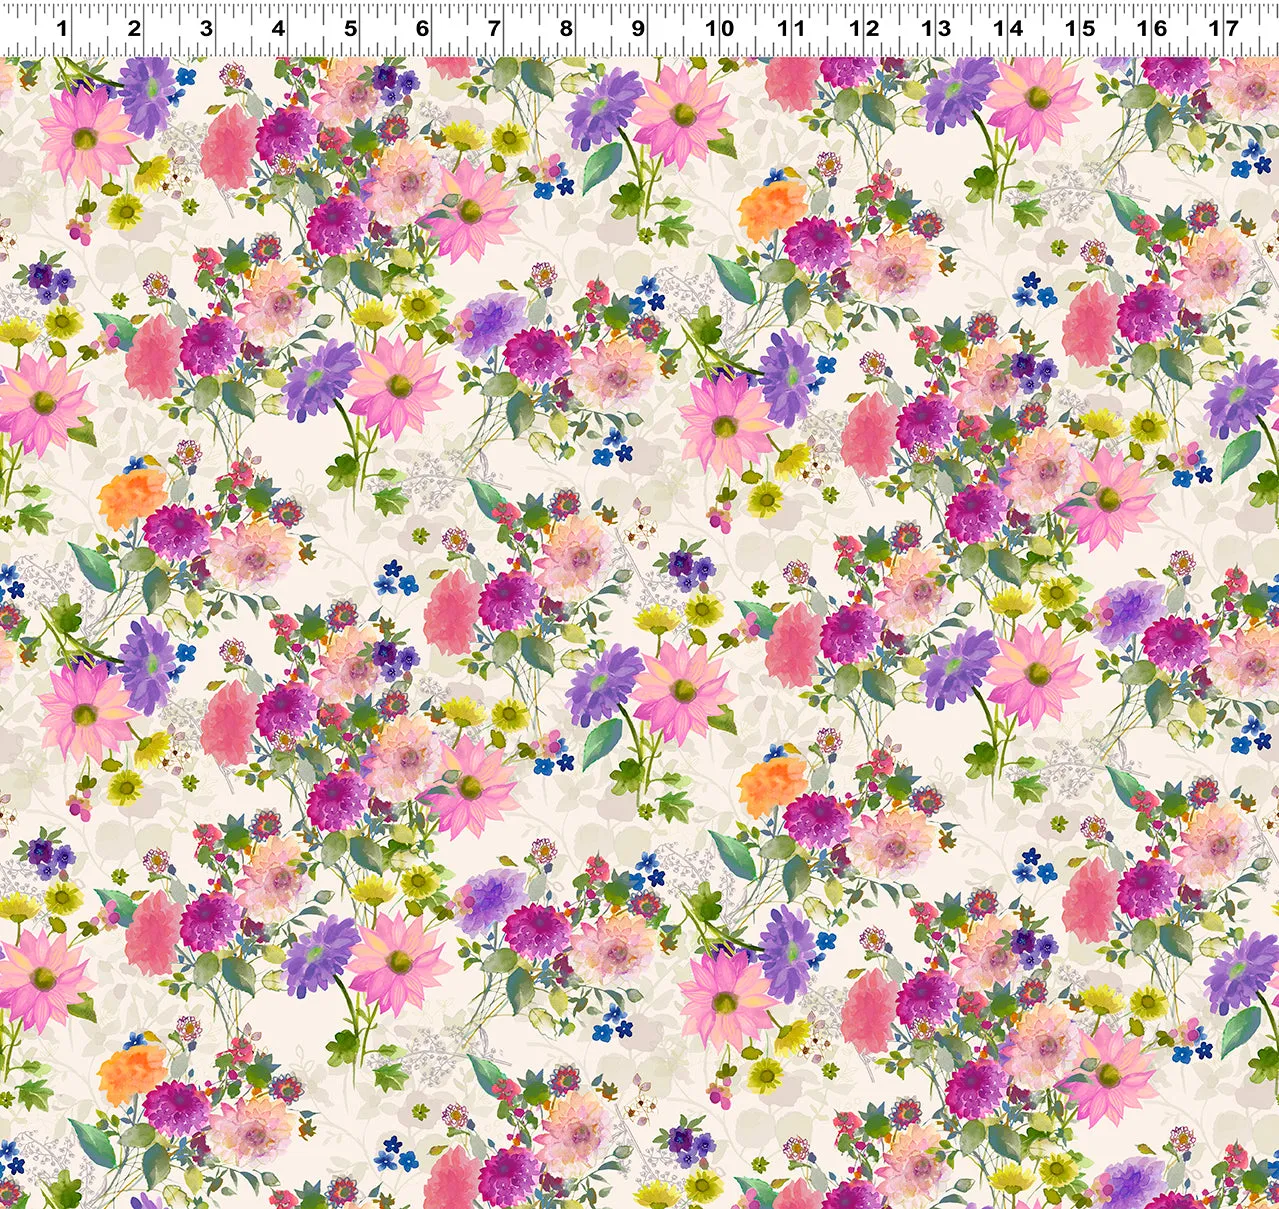This screenshot has height=1209, width=1279.
Task: Click the ruler mark labeled 11
Action: (x=791, y=27)
